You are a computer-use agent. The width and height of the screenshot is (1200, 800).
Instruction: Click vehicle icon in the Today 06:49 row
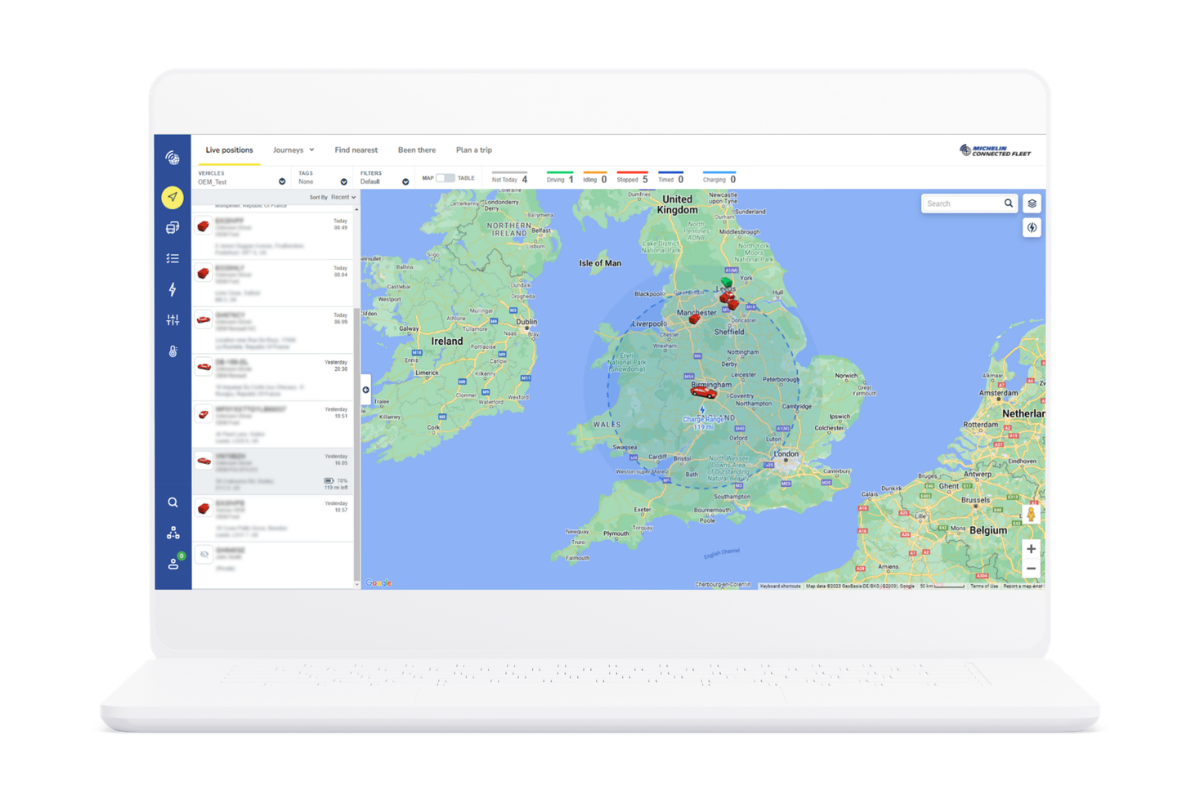(203, 227)
